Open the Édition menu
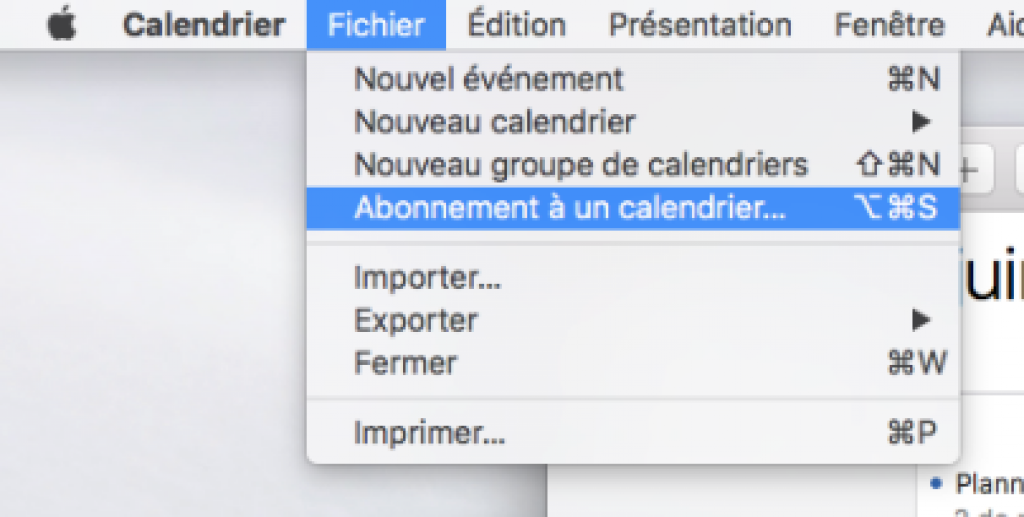This screenshot has width=1024, height=517. 516,25
